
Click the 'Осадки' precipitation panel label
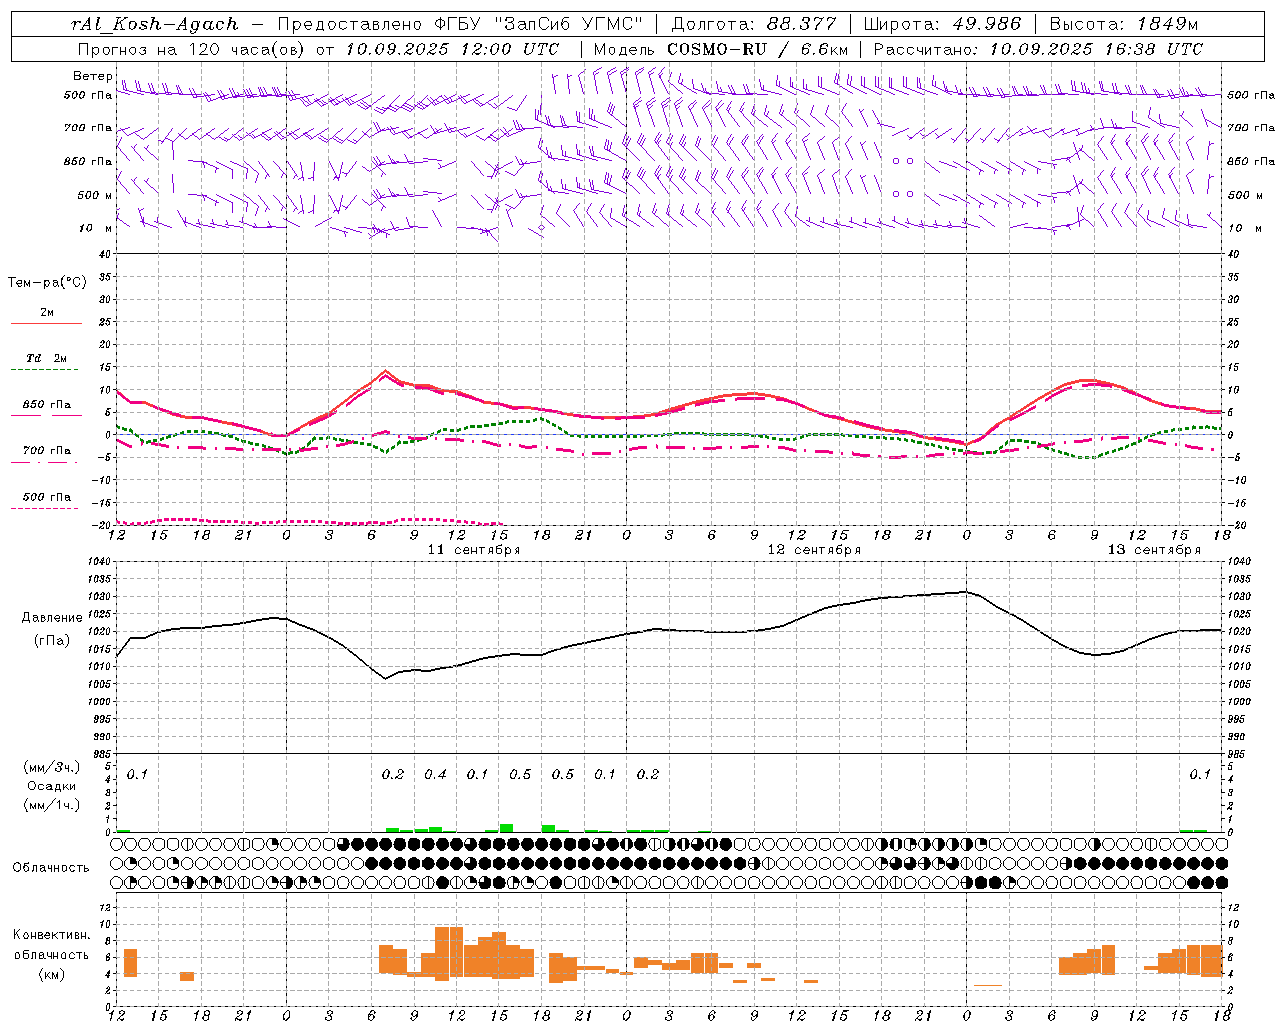coord(52,786)
